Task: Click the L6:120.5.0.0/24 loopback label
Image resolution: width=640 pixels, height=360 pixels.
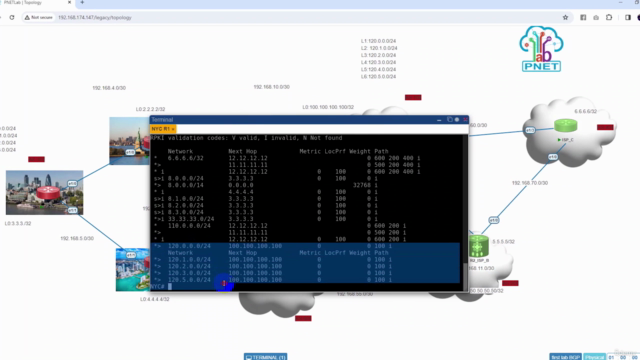Action: click(x=378, y=77)
